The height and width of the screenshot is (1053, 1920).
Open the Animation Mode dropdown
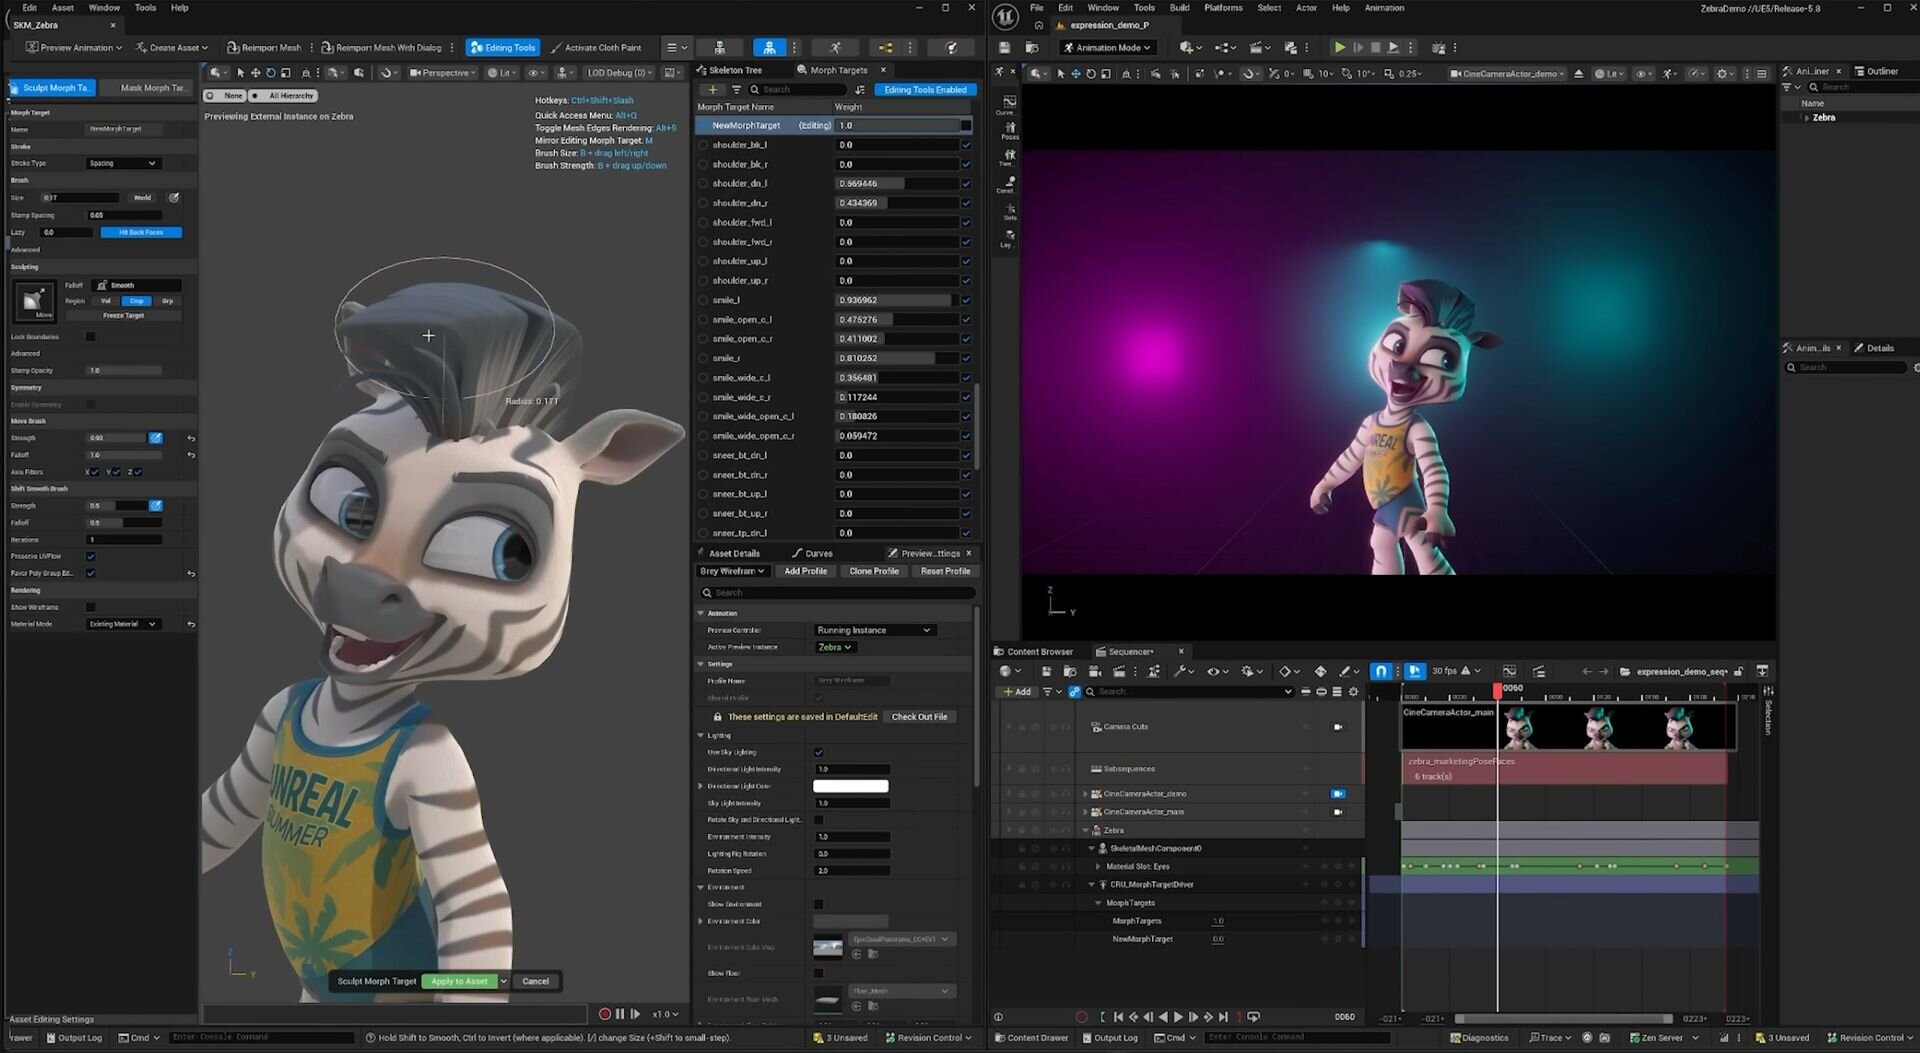pyautogui.click(x=1108, y=47)
